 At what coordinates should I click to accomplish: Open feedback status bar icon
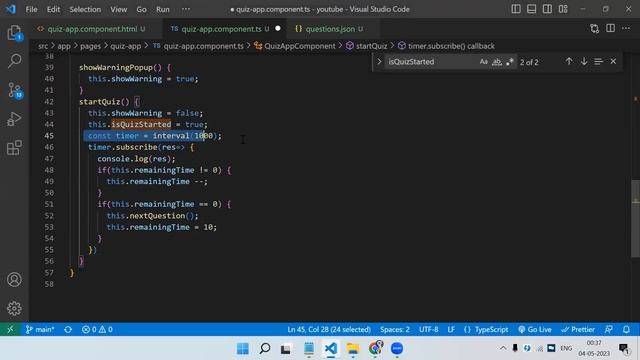pos(609,329)
